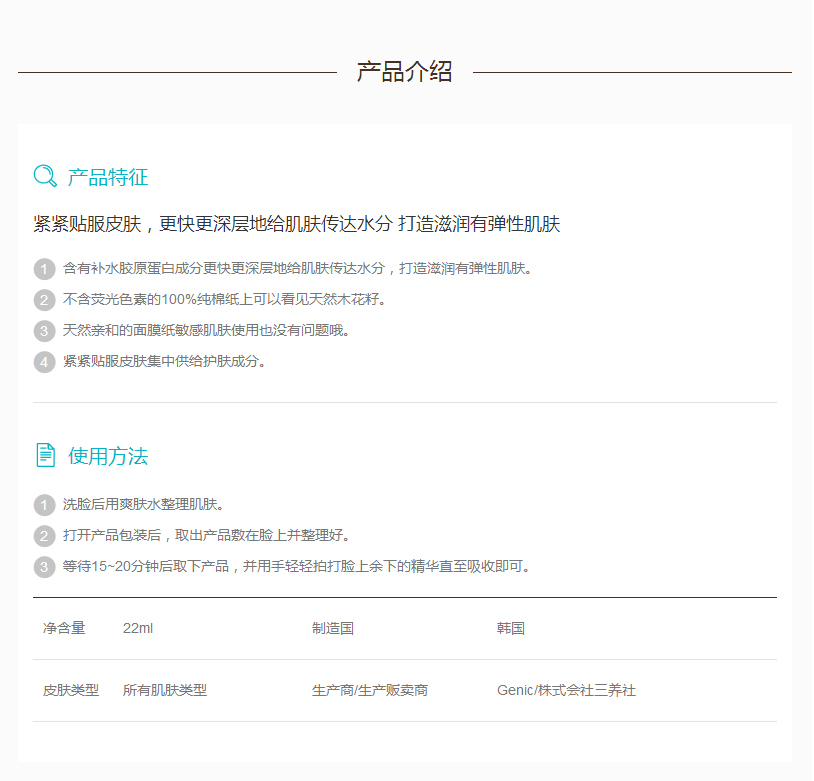Click the number 3 badge under 产品特征

pyautogui.click(x=44, y=331)
